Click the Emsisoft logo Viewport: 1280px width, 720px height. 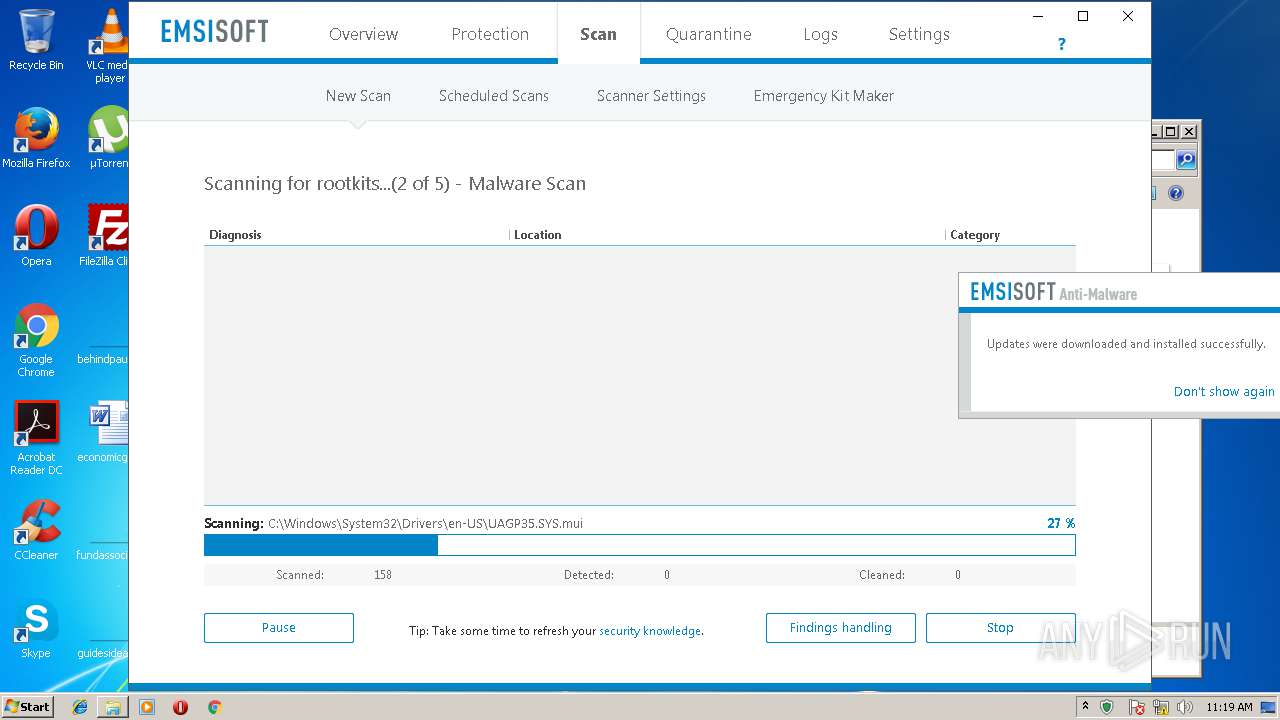click(x=215, y=31)
